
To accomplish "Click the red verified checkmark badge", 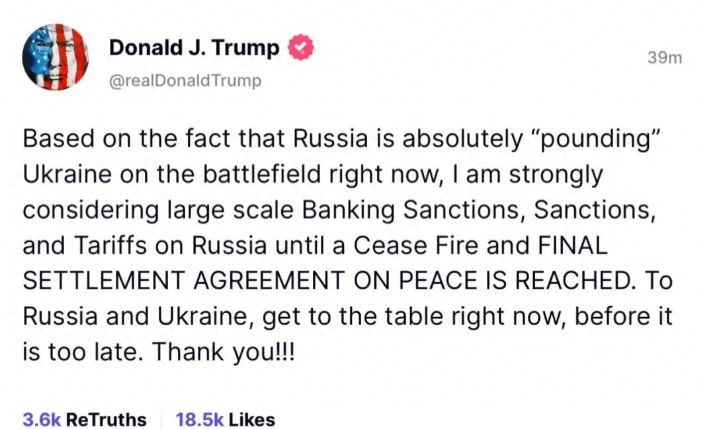I will pos(300,48).
